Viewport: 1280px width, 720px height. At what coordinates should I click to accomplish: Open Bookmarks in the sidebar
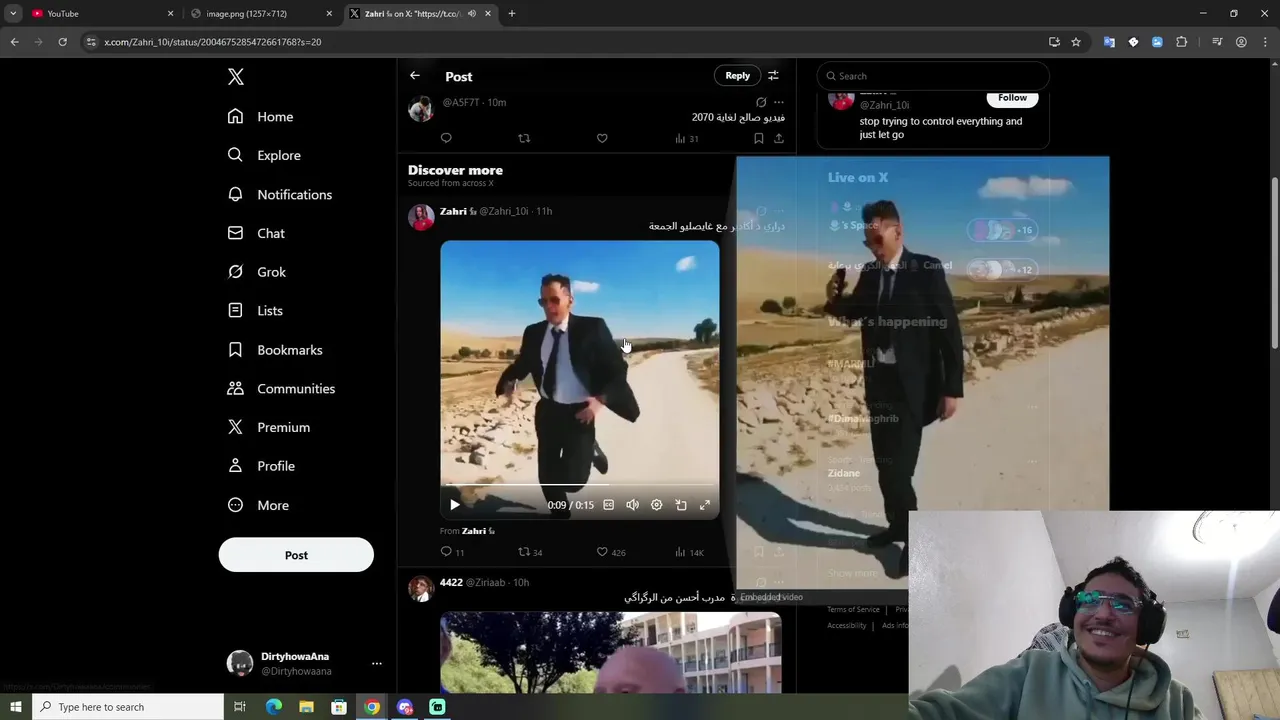pyautogui.click(x=275, y=350)
